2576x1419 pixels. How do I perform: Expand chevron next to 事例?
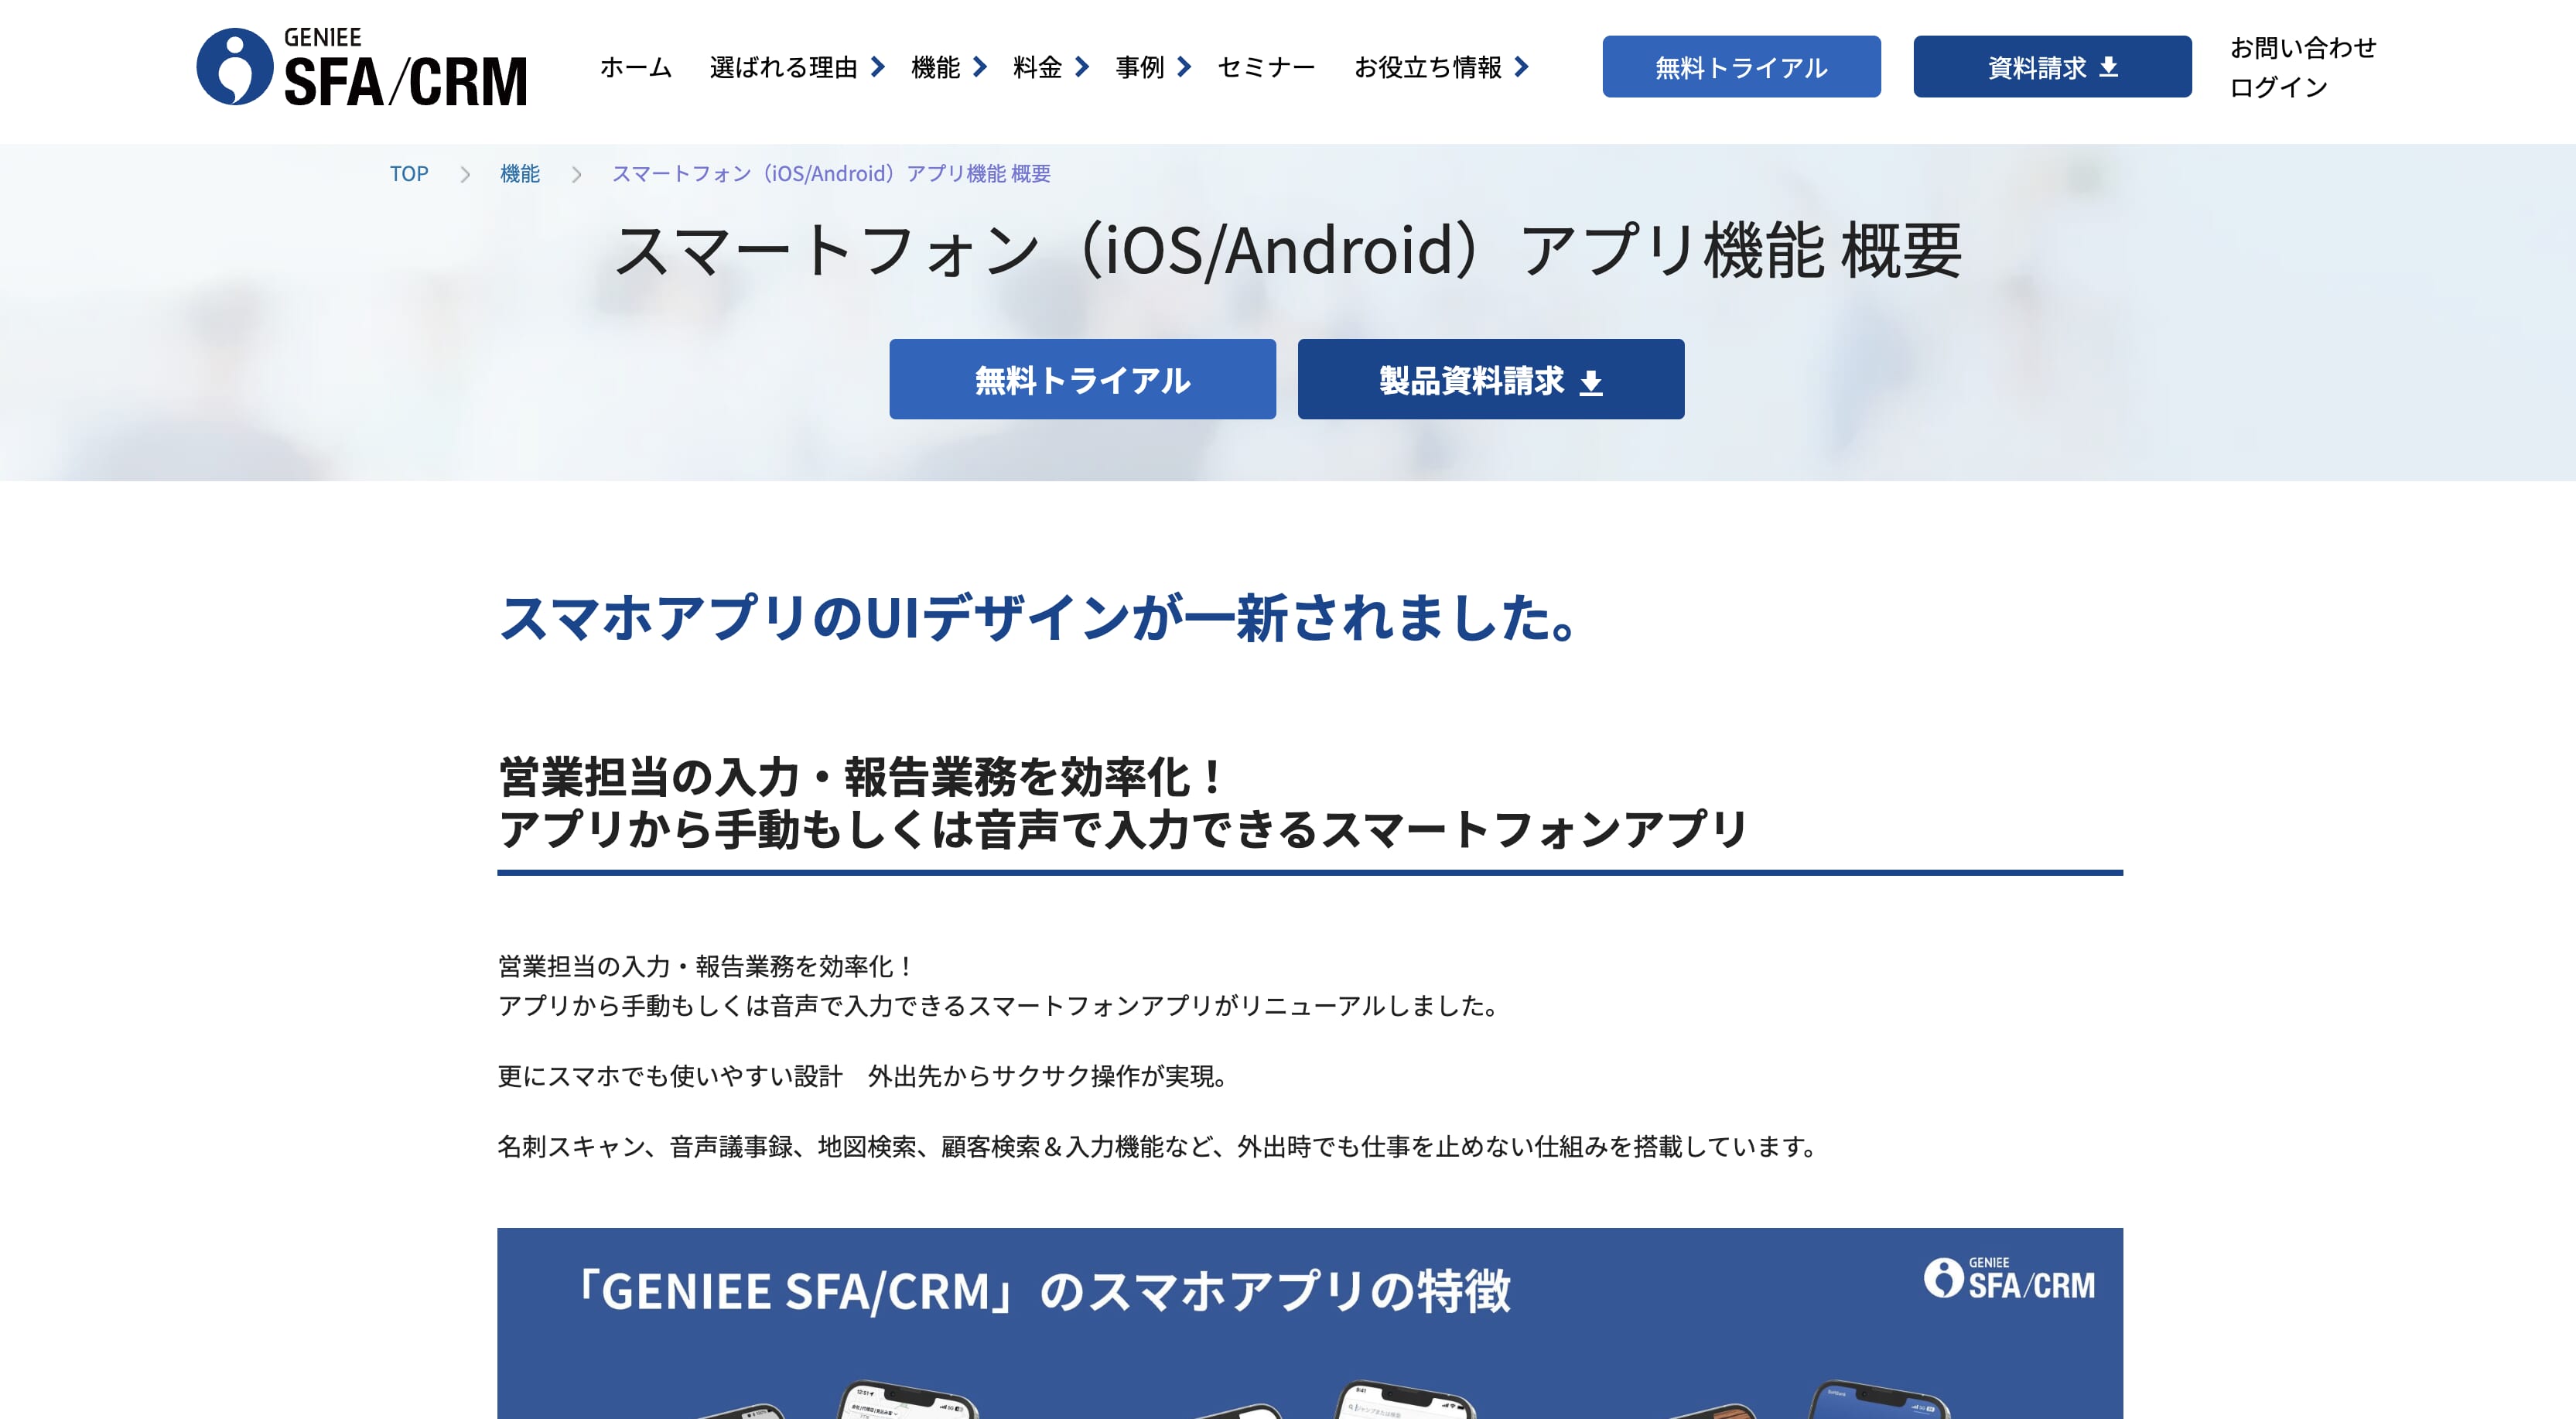tap(1184, 67)
